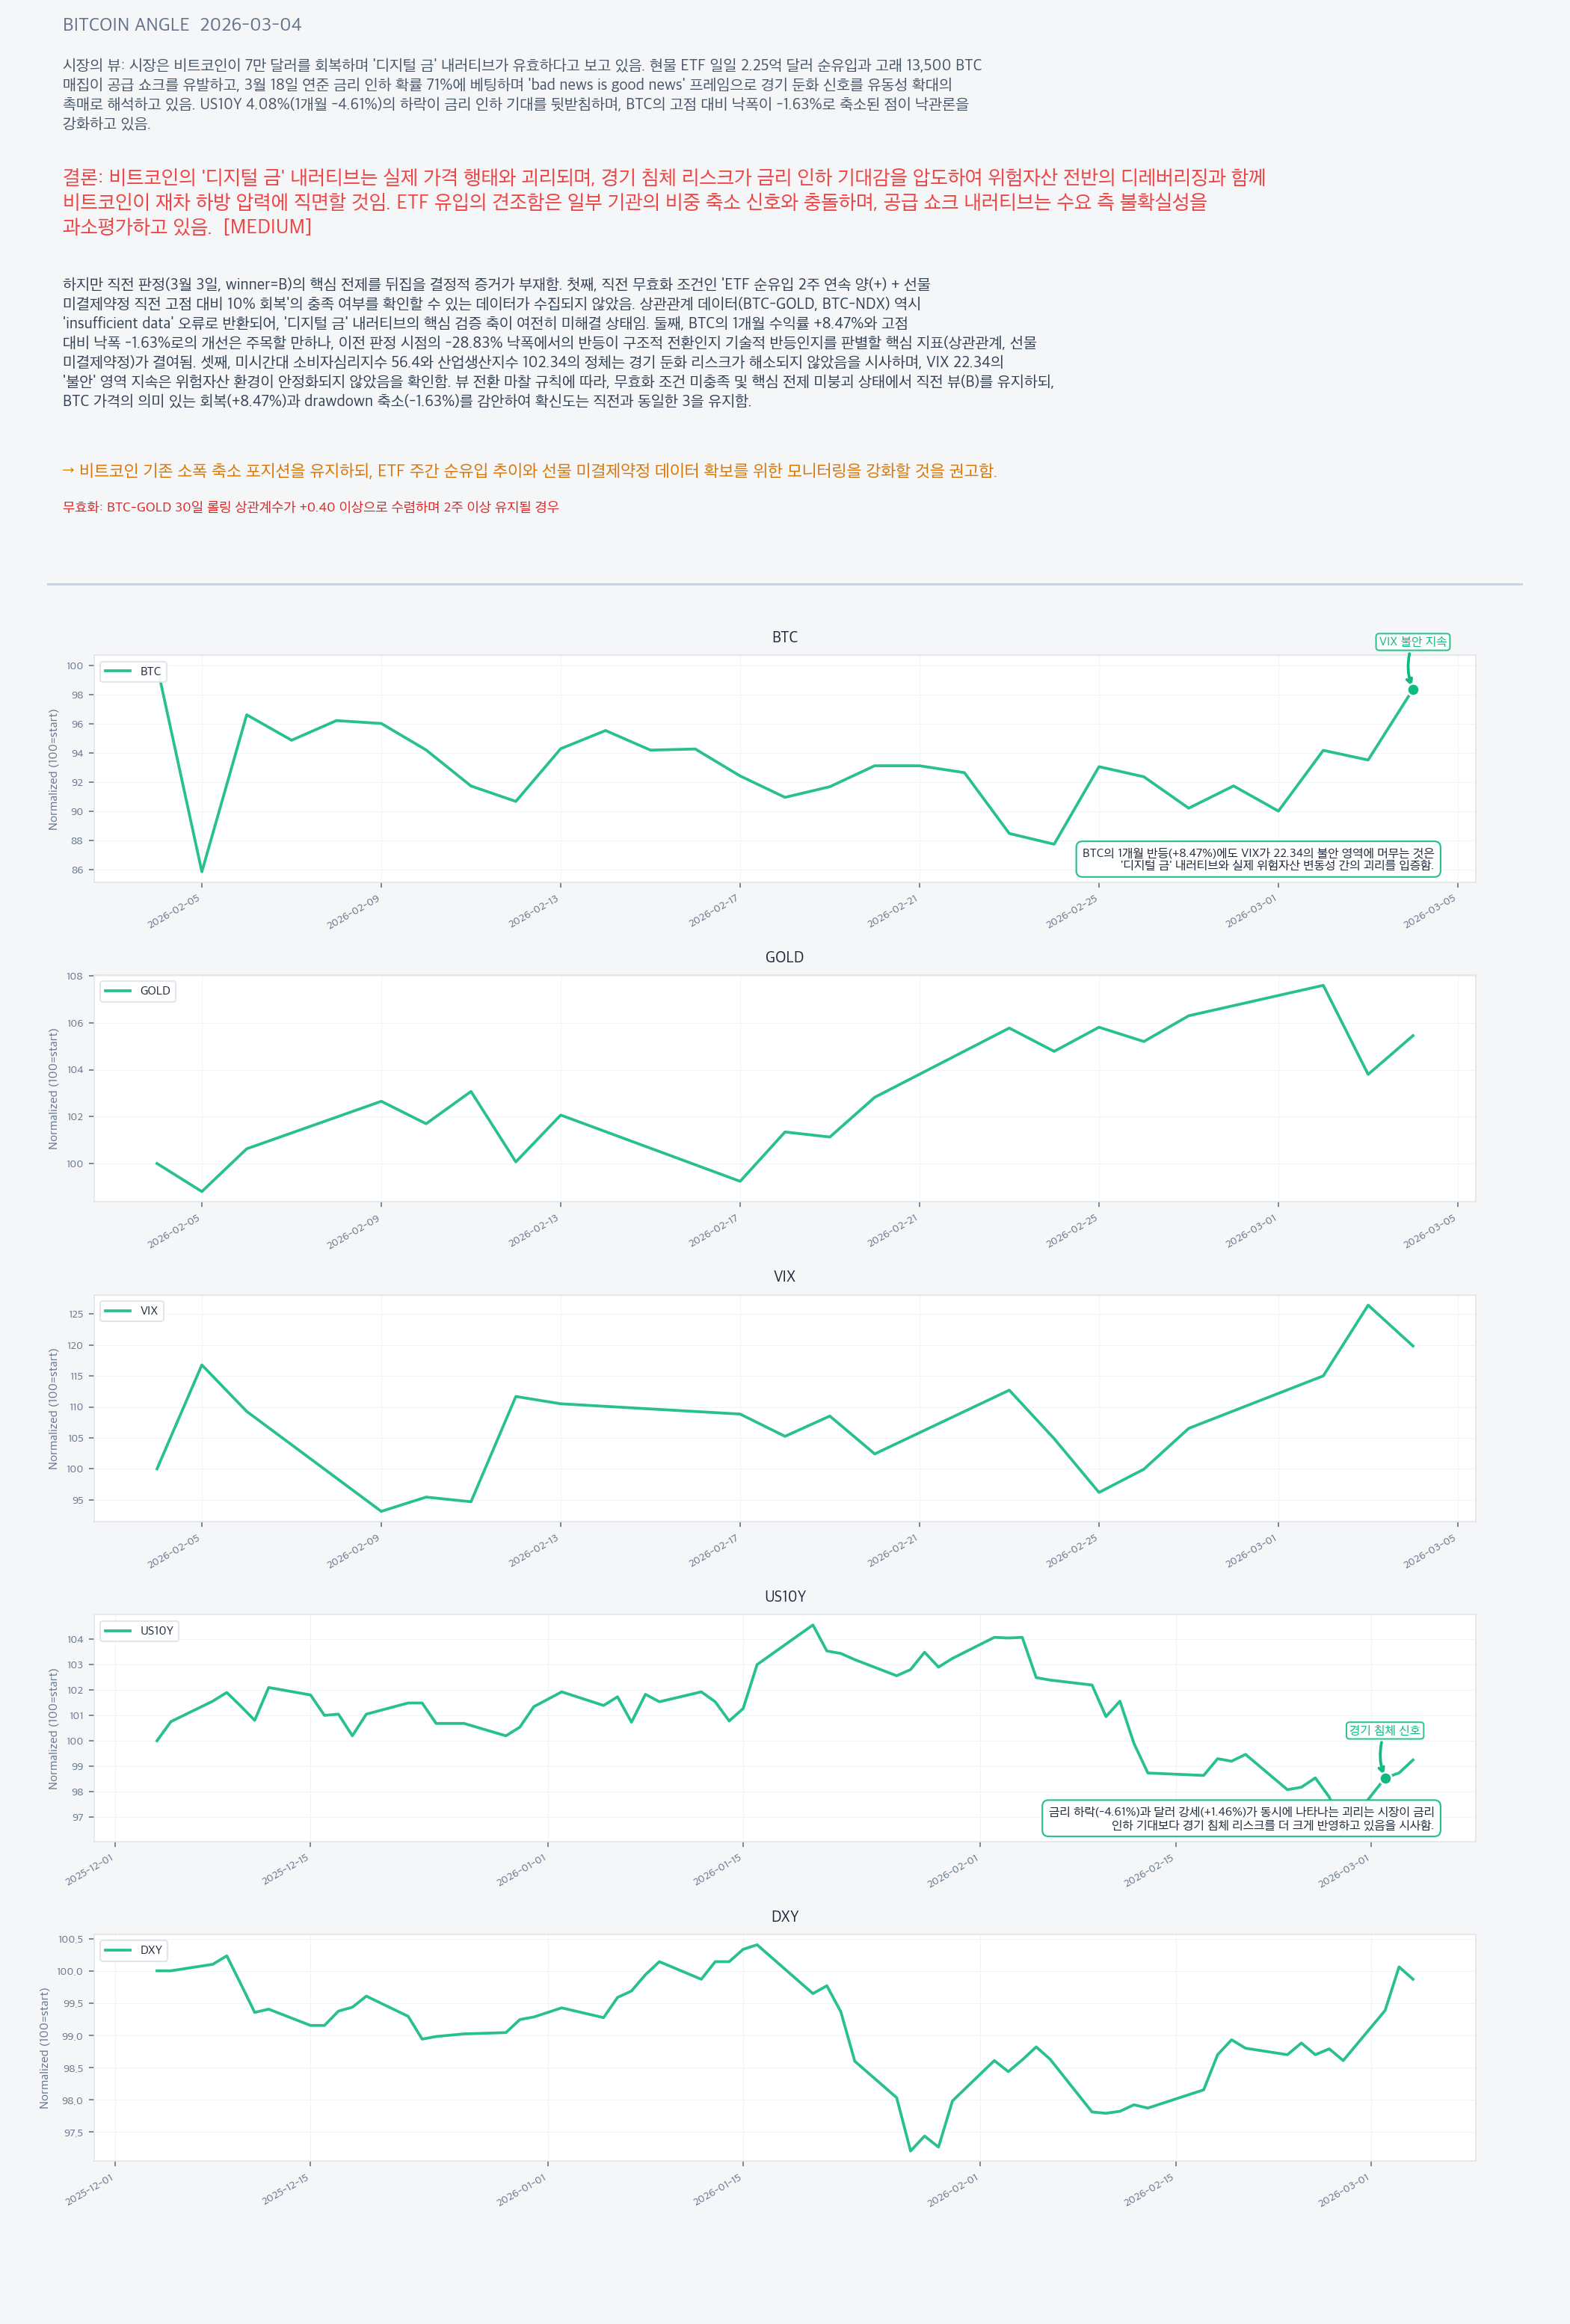Click the BTC legend line swatch
The image size is (1570, 2324).
[118, 671]
